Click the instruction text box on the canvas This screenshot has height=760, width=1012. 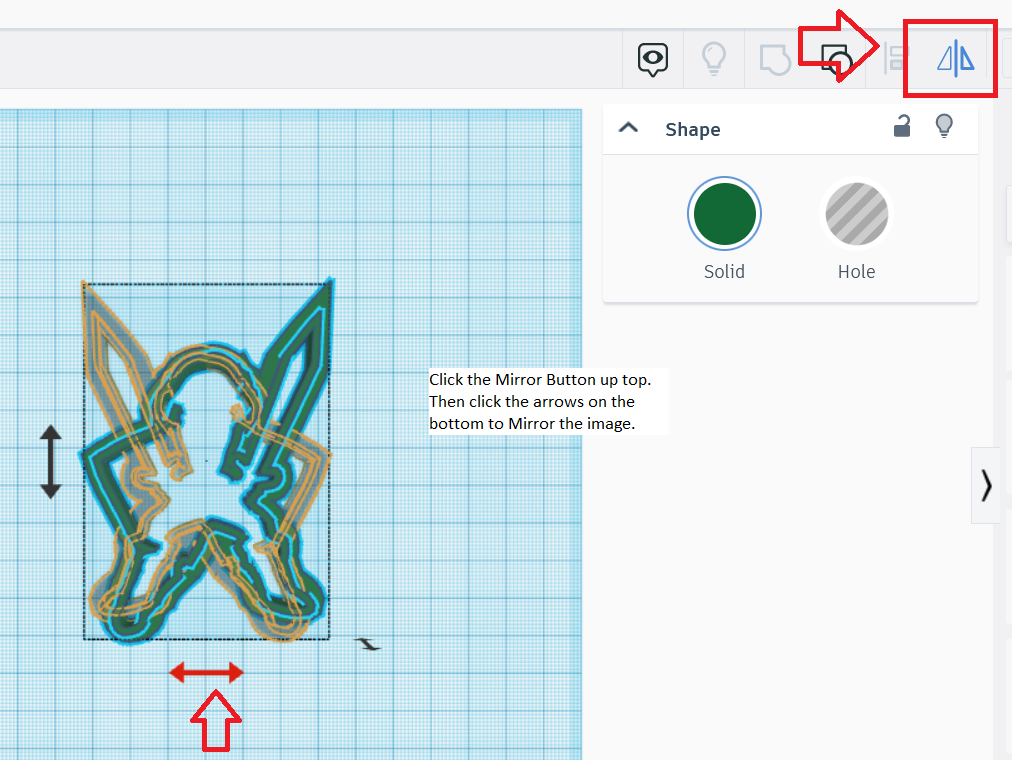click(547, 401)
